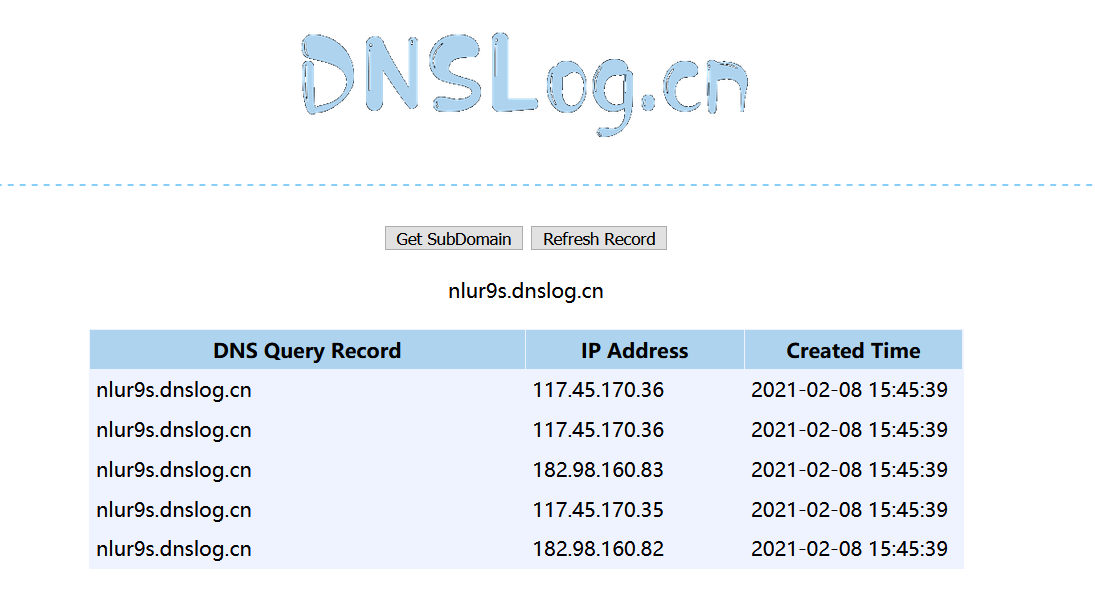Image resolution: width=1095 pixels, height=605 pixels.
Task: Click the IP Address column header
Action: 634,350
